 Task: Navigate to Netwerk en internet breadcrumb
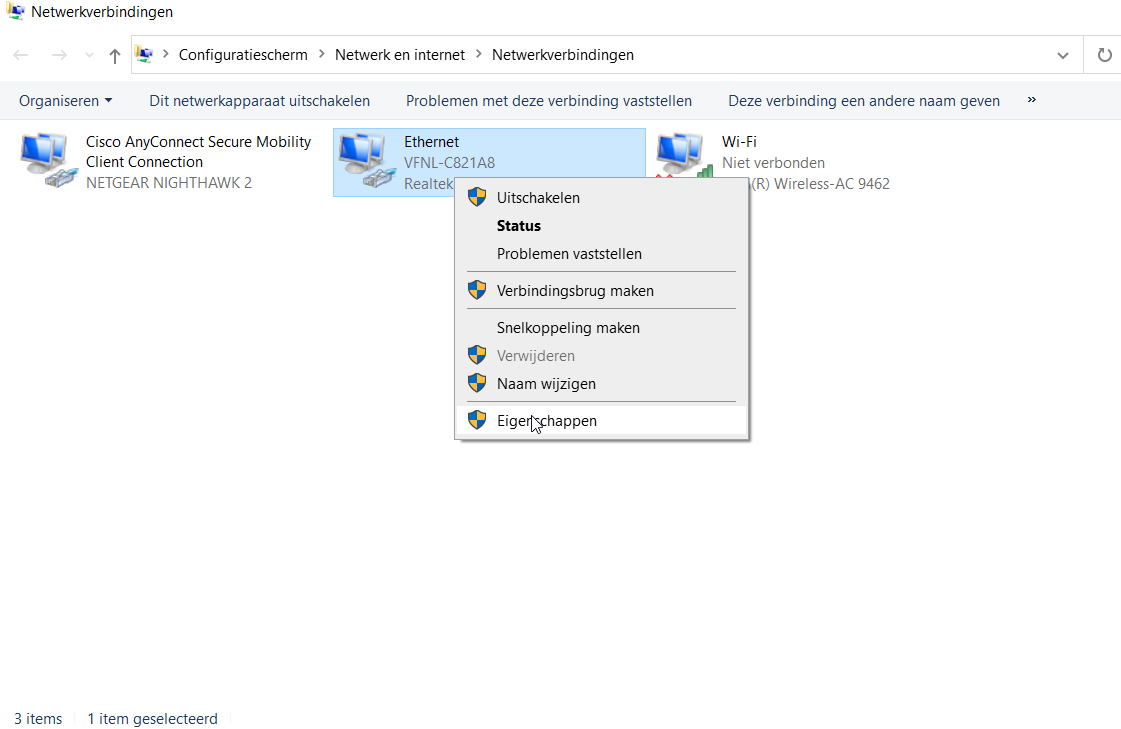(x=399, y=55)
